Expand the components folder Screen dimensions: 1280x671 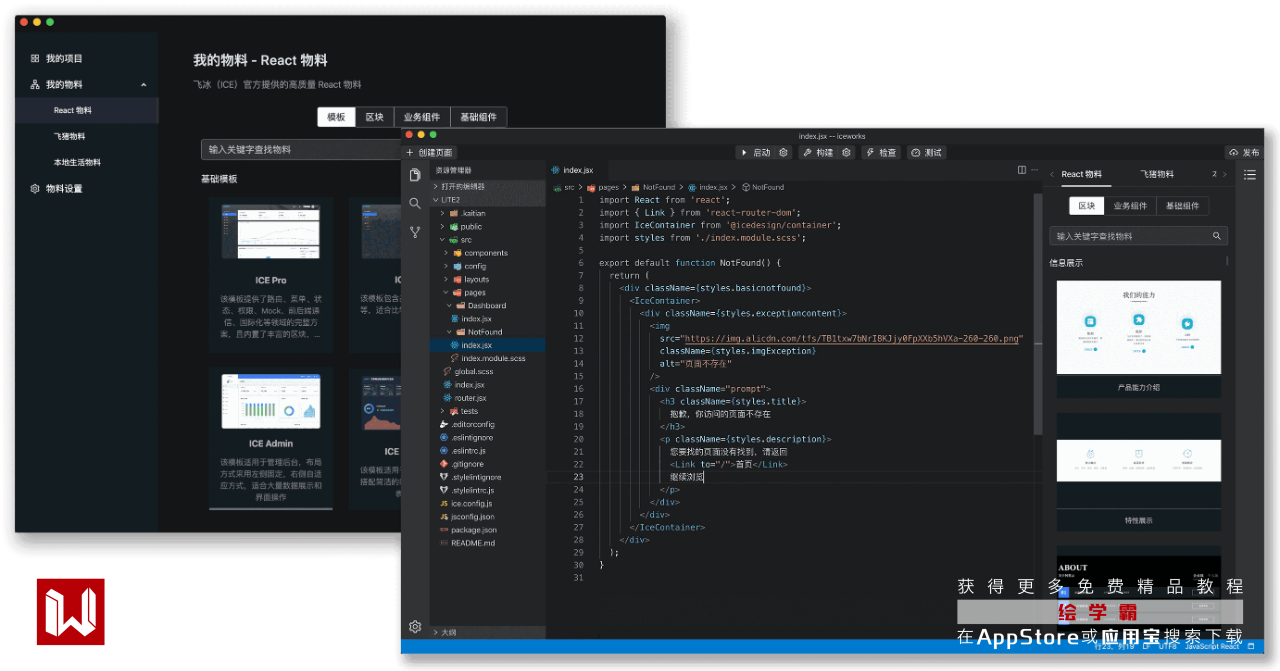[488, 253]
